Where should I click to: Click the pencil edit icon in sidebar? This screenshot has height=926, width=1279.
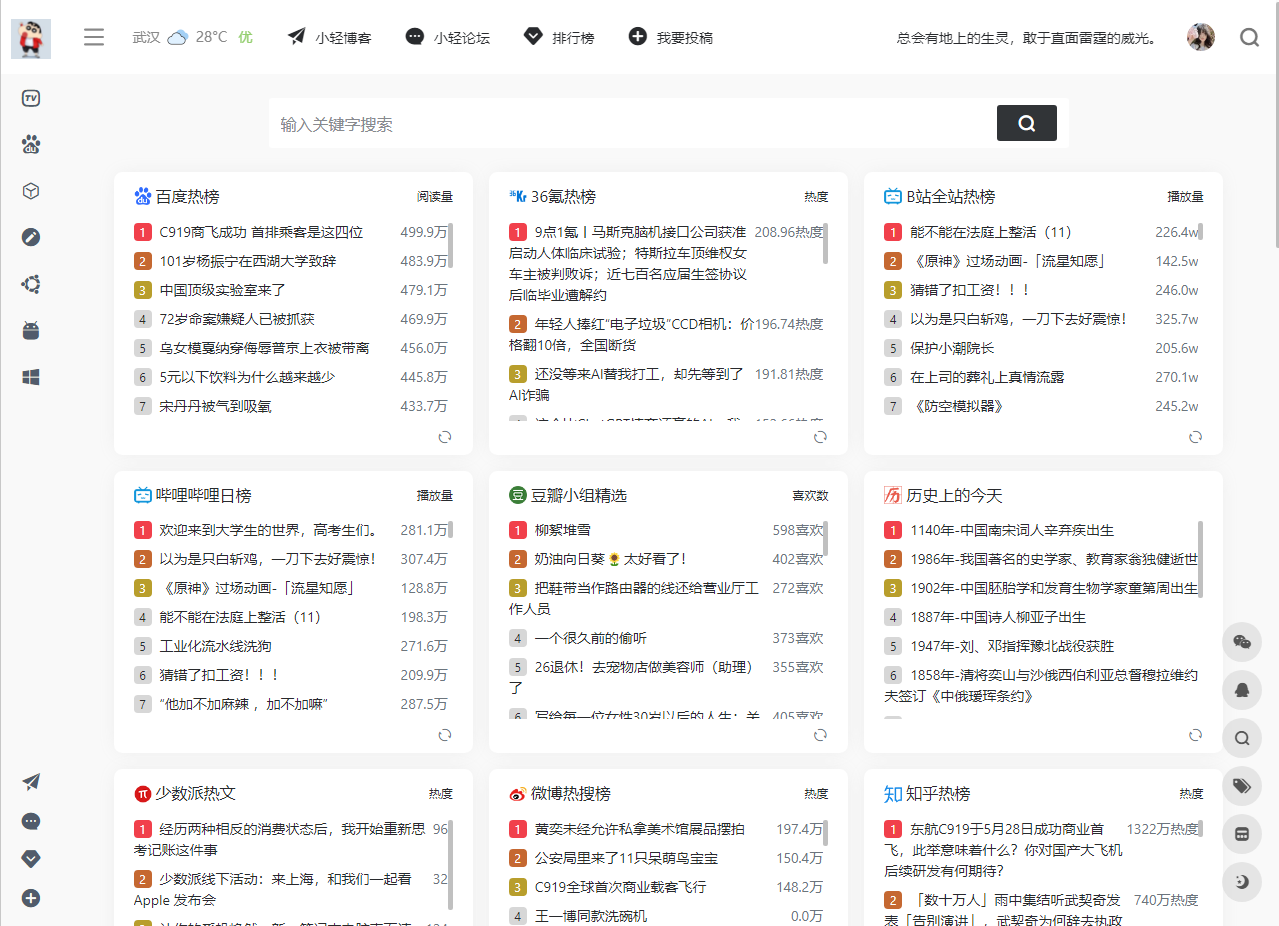click(x=31, y=237)
